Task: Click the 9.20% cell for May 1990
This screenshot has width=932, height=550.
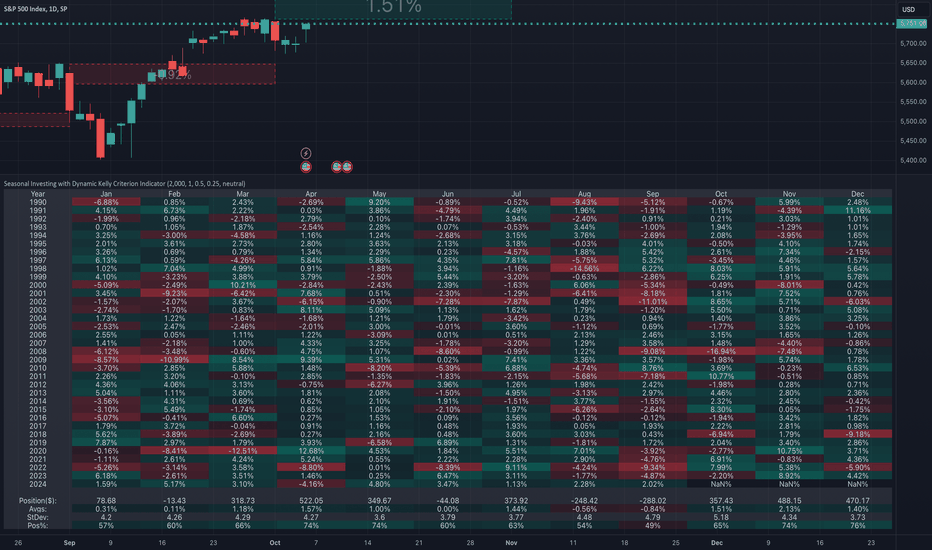Action: [379, 202]
